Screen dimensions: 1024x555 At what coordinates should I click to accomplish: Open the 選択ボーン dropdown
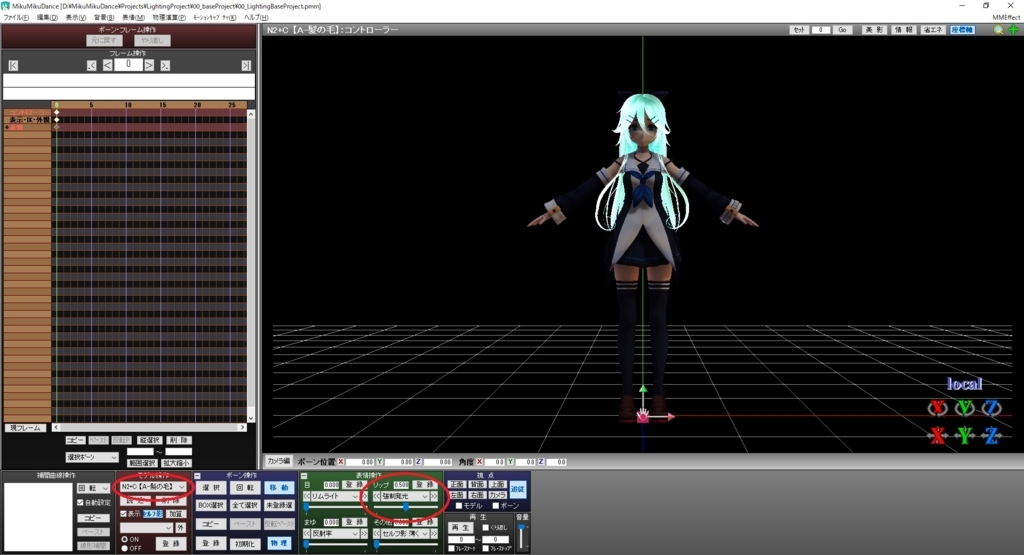tap(91, 457)
